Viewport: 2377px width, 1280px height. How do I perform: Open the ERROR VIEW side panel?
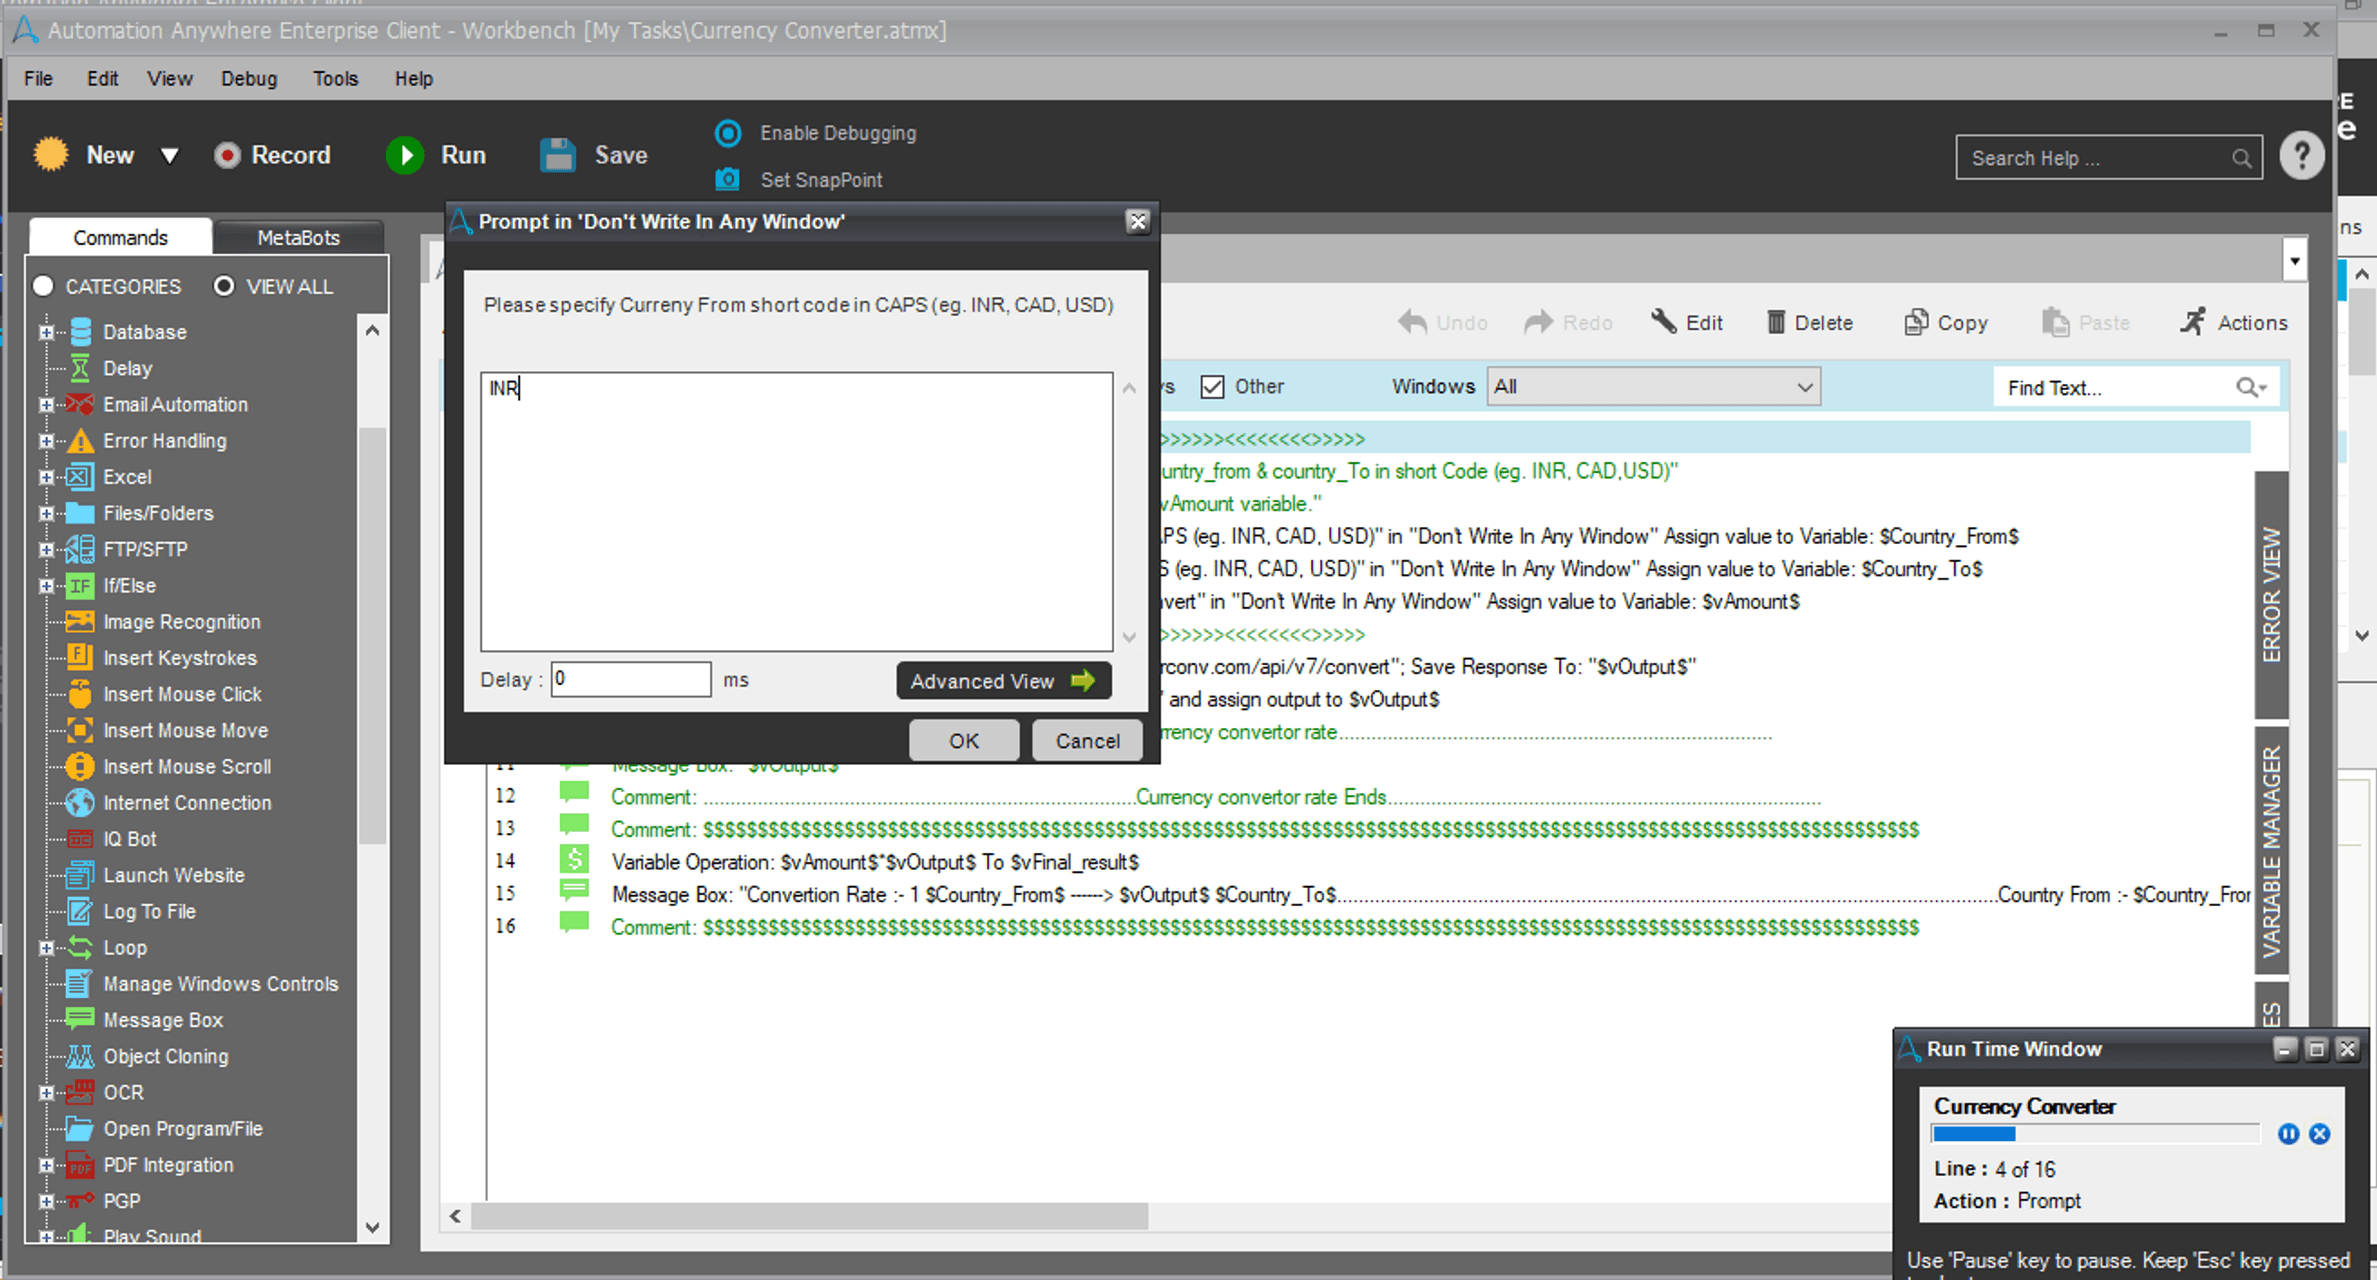2271,595
